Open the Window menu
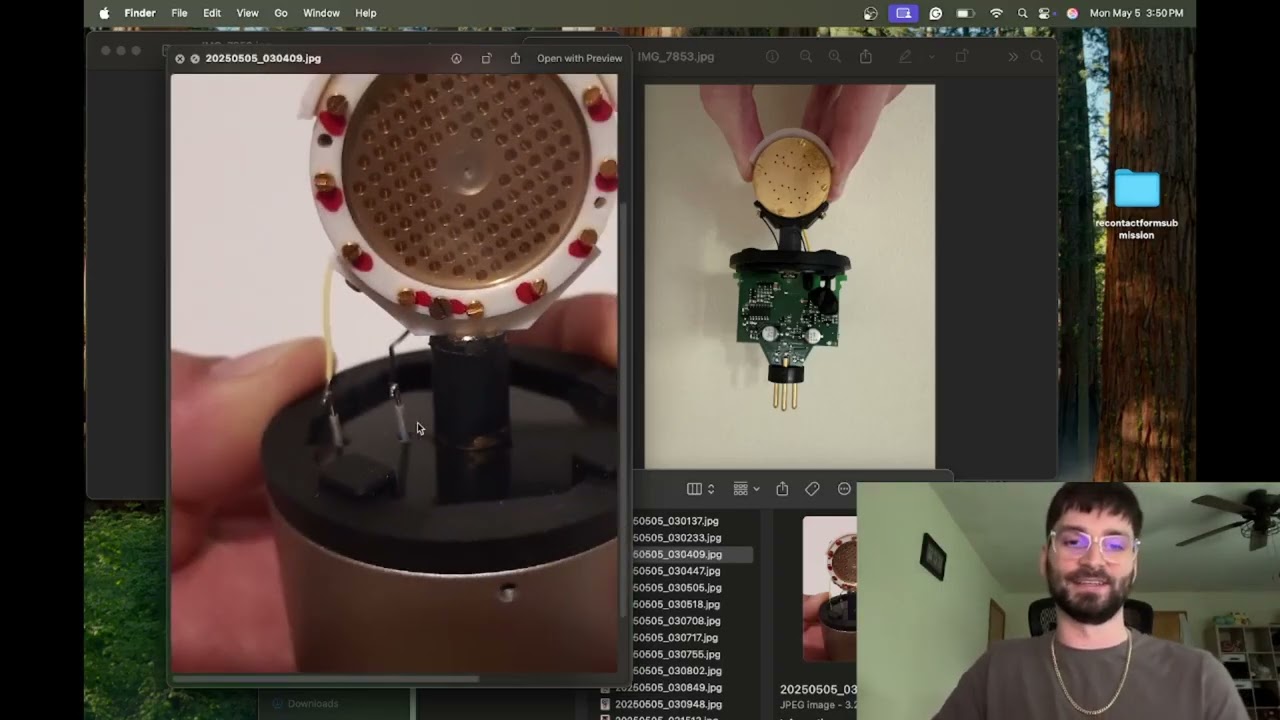 point(321,13)
